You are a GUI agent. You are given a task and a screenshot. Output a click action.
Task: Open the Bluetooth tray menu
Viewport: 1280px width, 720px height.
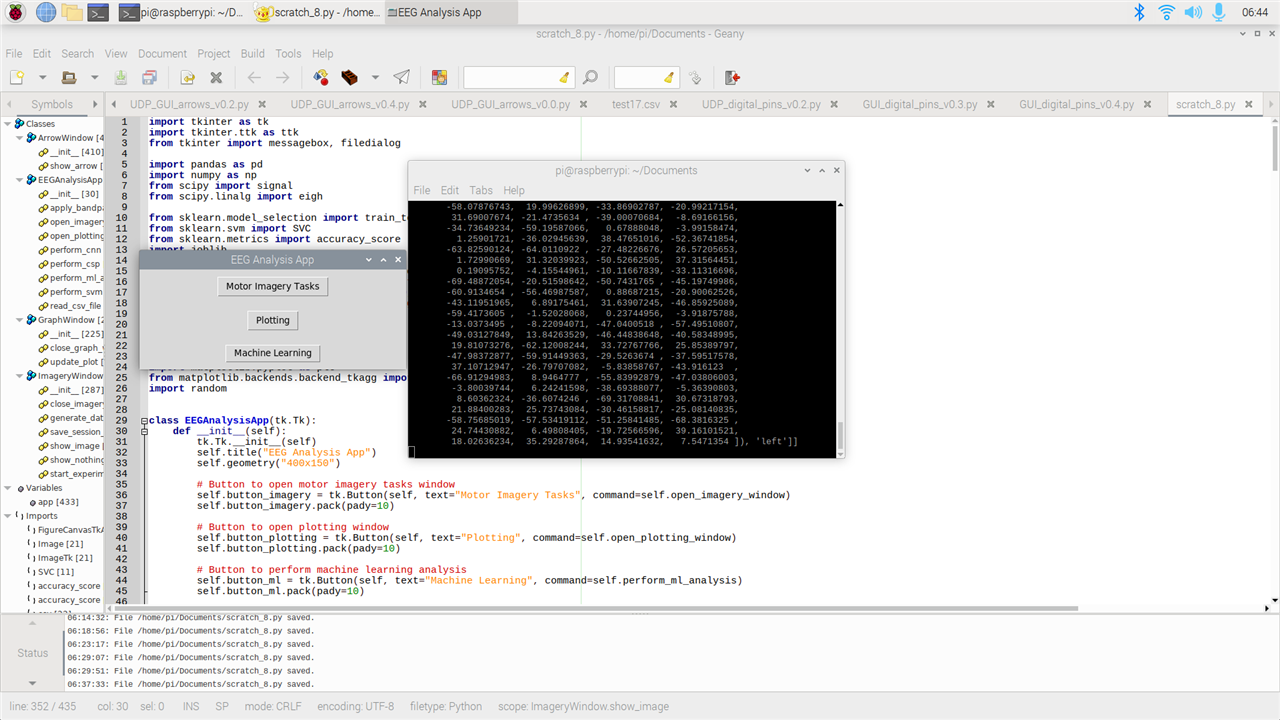point(1139,12)
